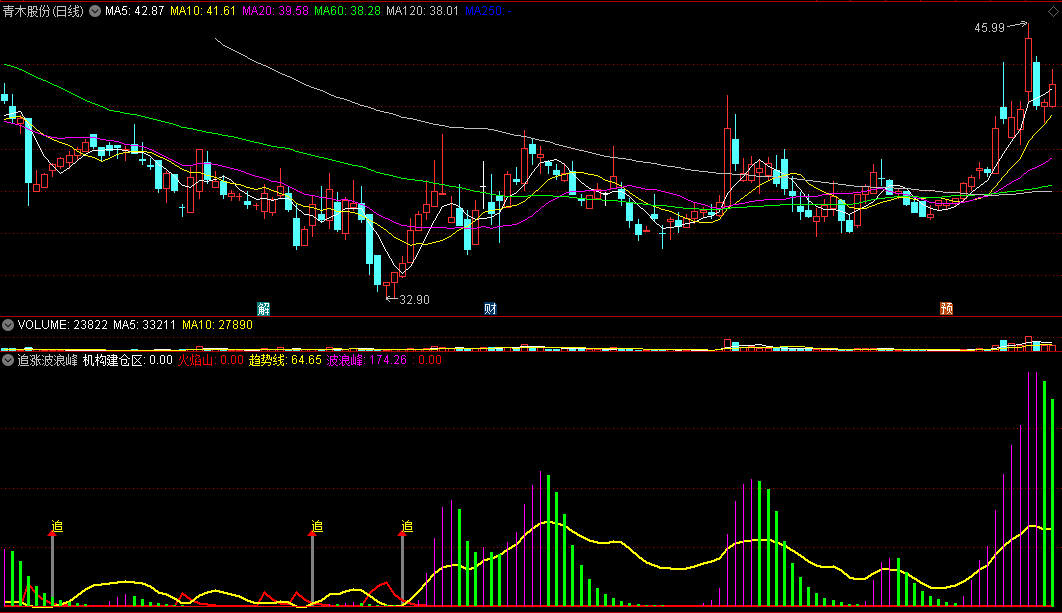Click the volume MA5: 33211 label
The width and height of the screenshot is (1062, 613).
click(x=144, y=325)
